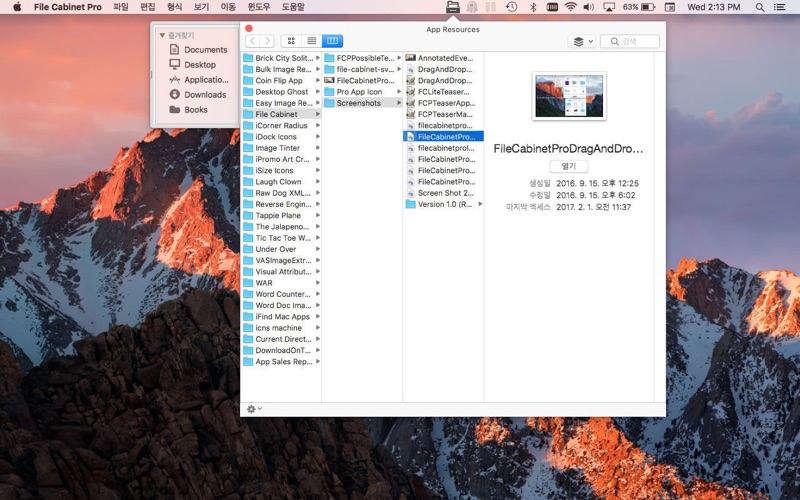
Task: Select the Laugh Clown folder
Action: (x=281, y=182)
